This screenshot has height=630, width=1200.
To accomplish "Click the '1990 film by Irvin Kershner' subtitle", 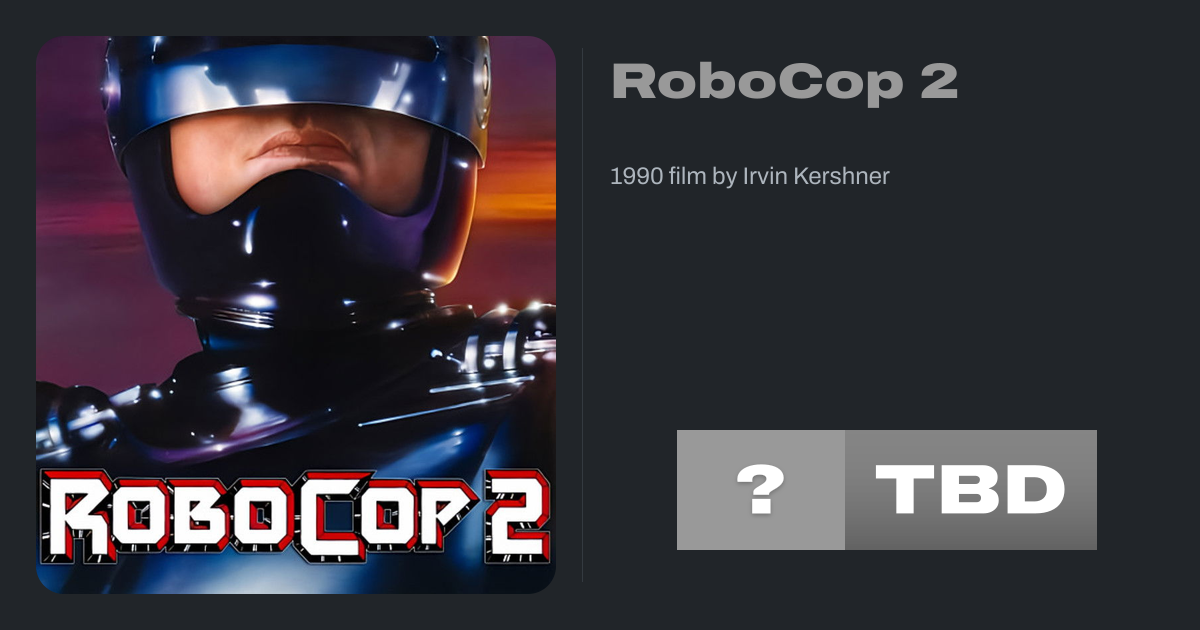I will (750, 177).
